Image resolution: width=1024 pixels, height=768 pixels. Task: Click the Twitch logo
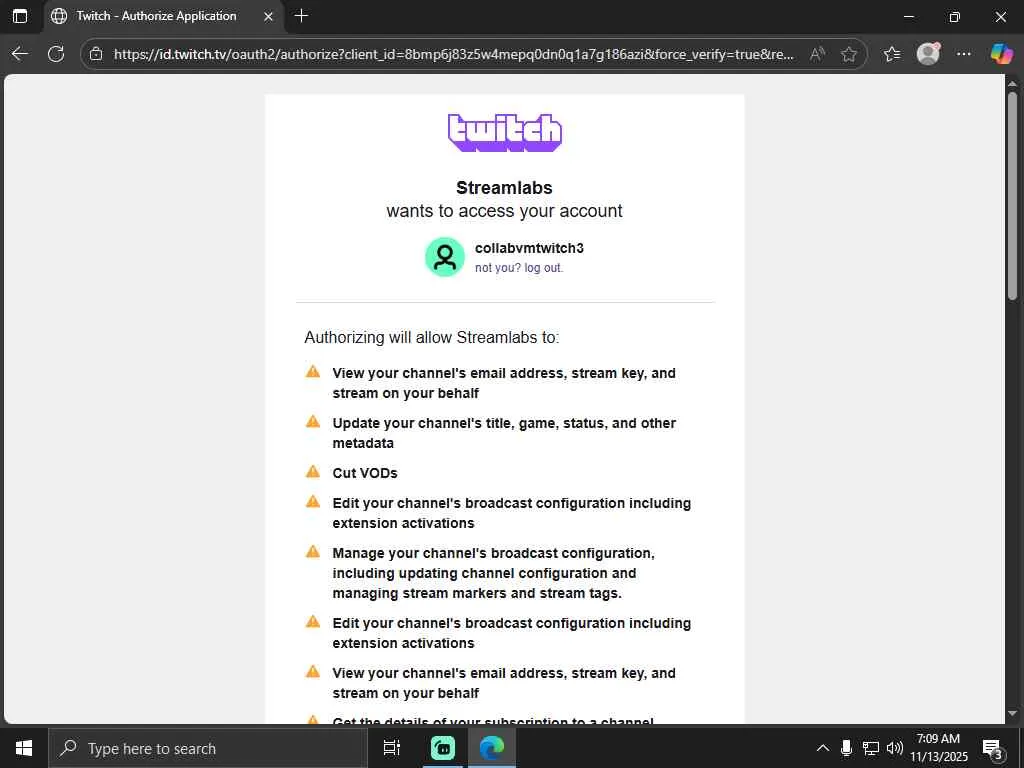[504, 133]
